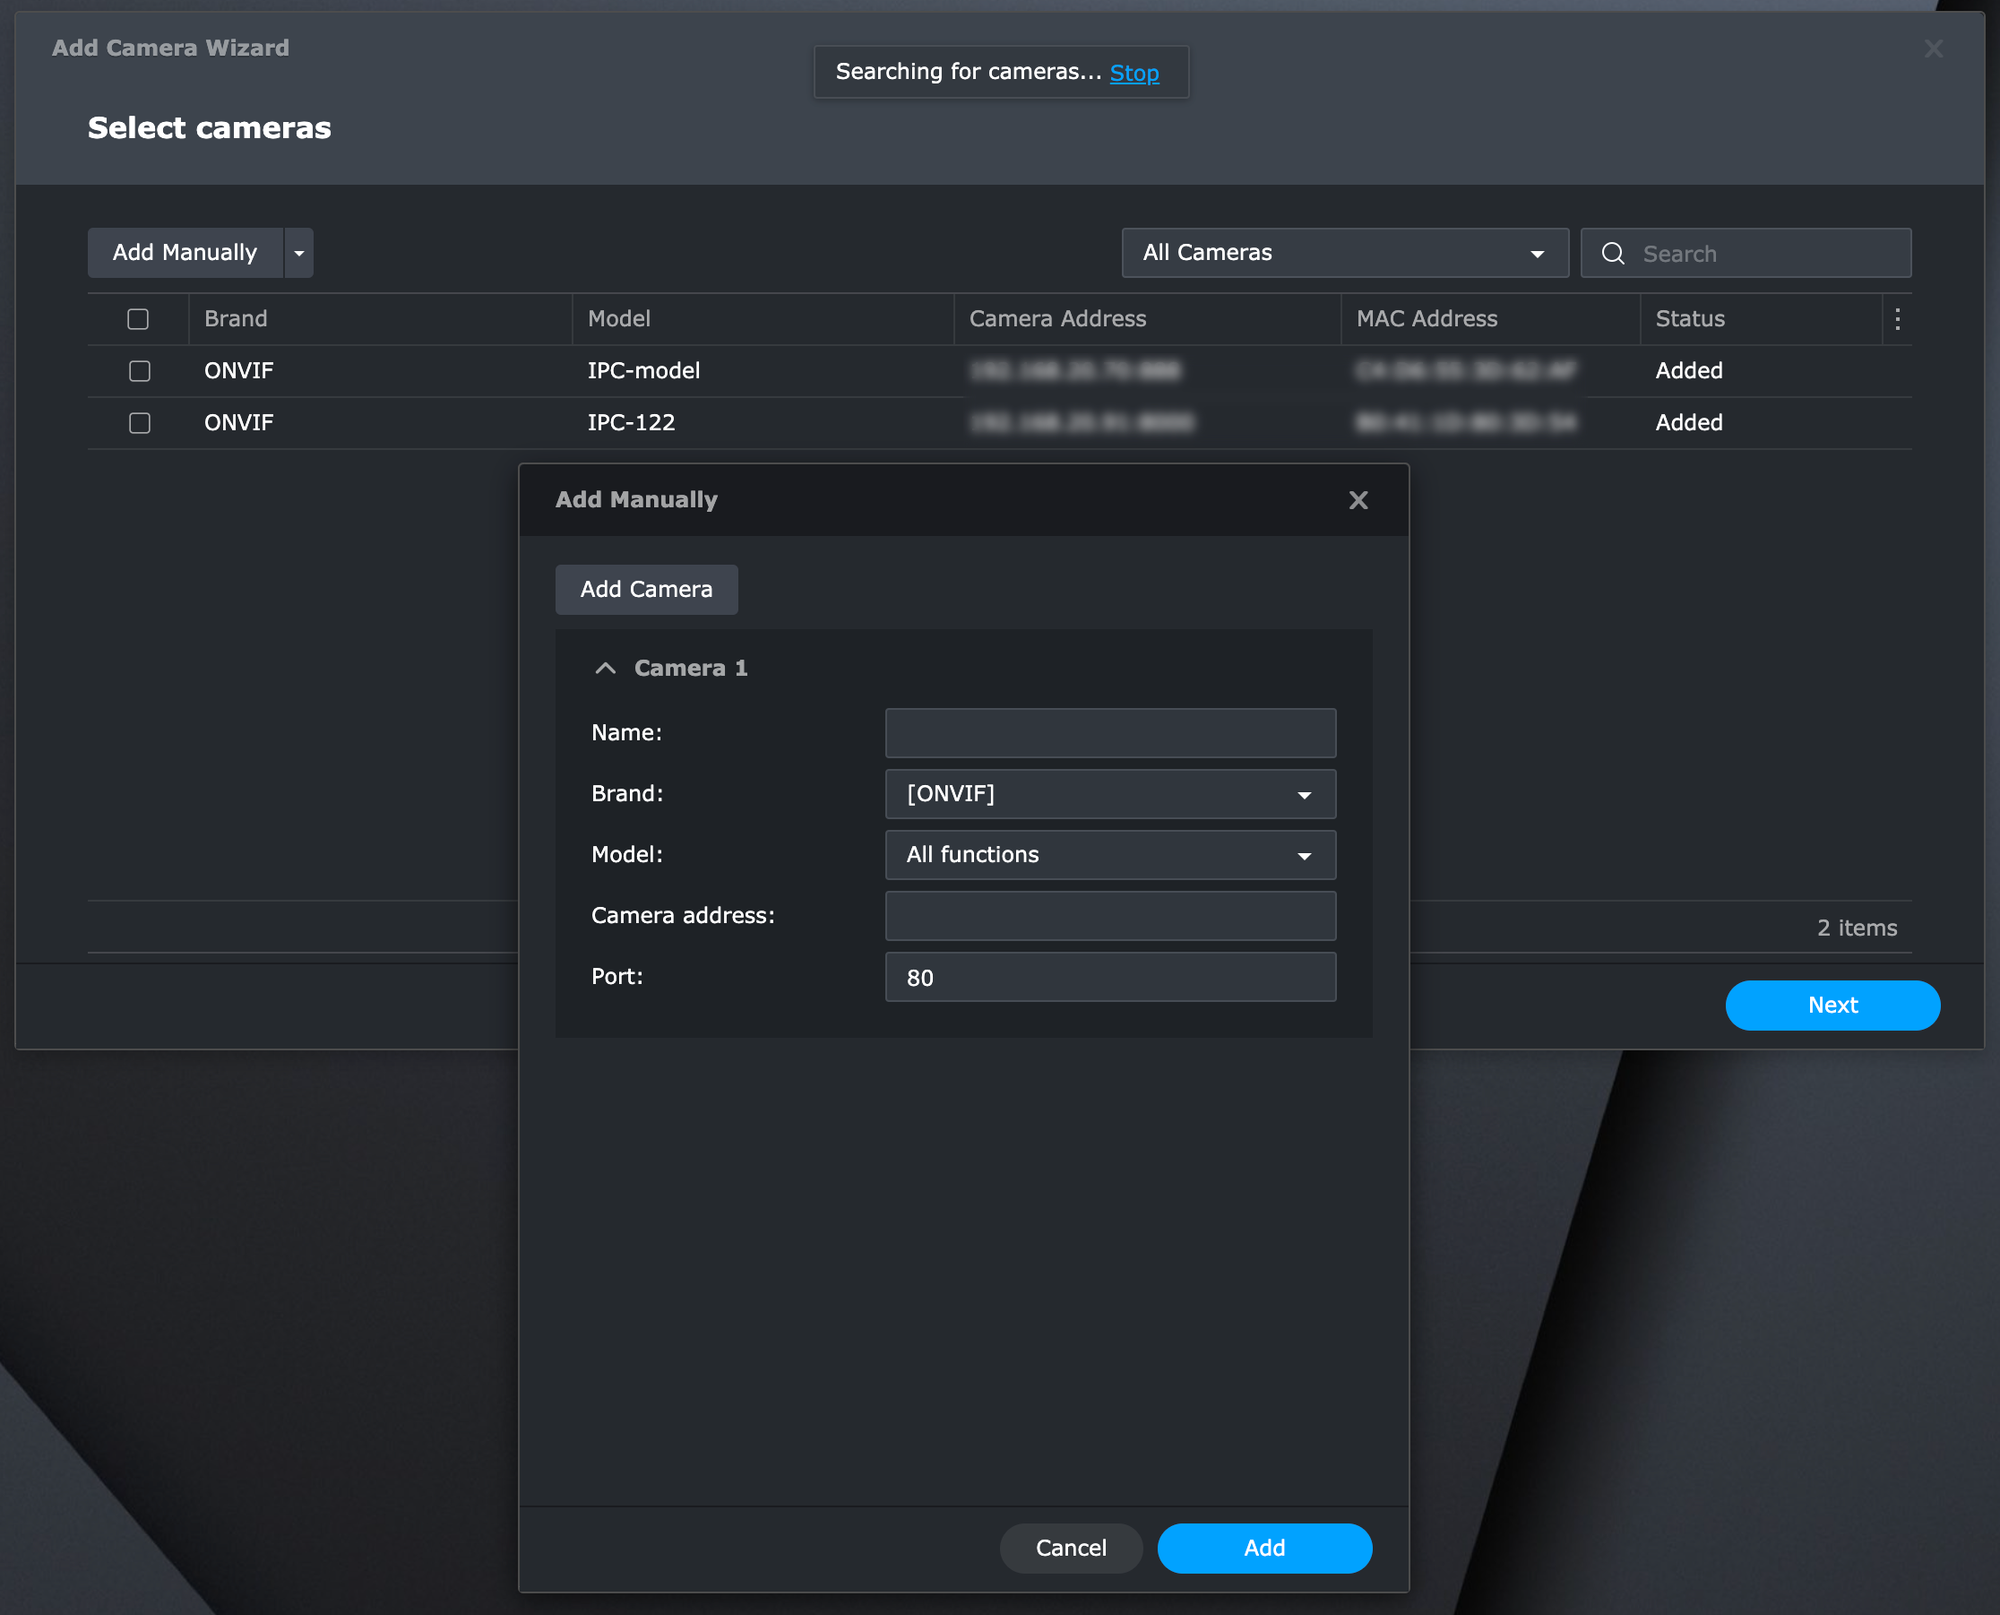
Task: Click the Add Camera button
Action: [x=646, y=590]
